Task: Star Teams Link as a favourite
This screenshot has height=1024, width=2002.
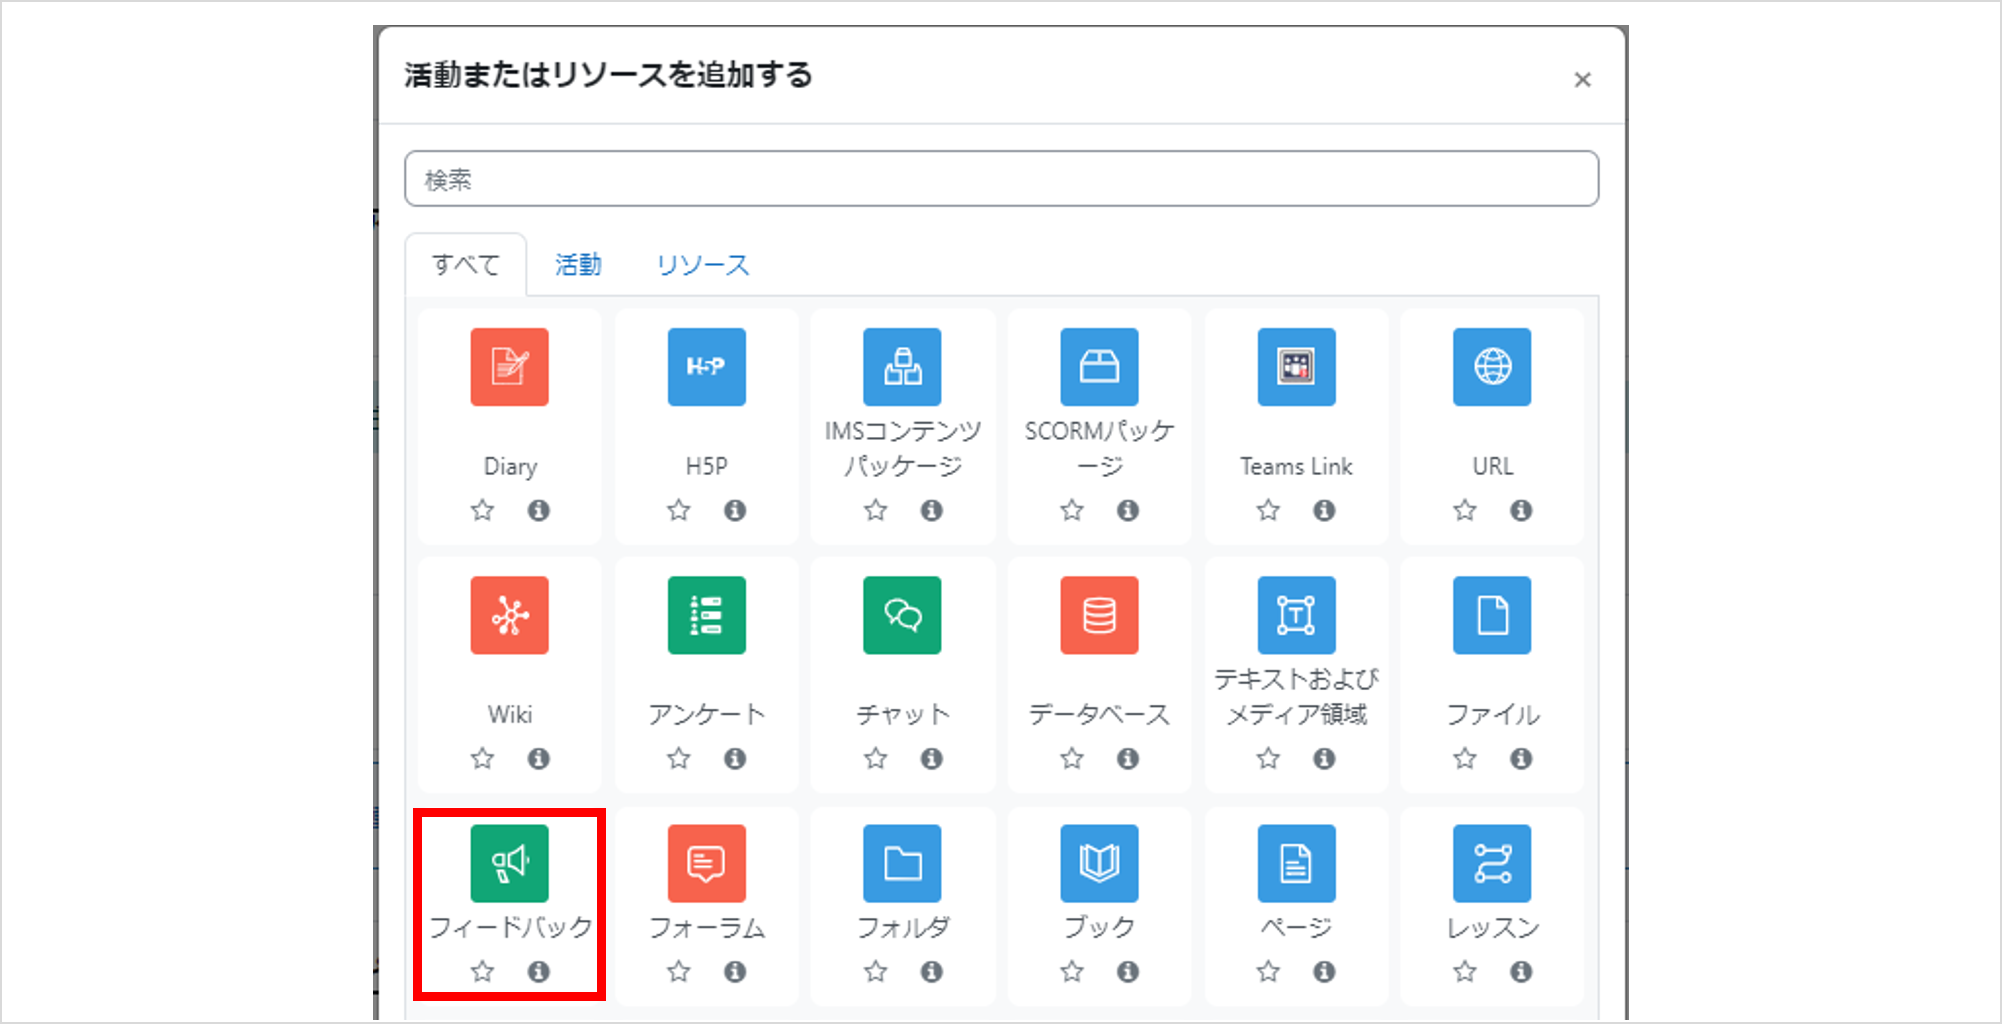Action: (1268, 510)
